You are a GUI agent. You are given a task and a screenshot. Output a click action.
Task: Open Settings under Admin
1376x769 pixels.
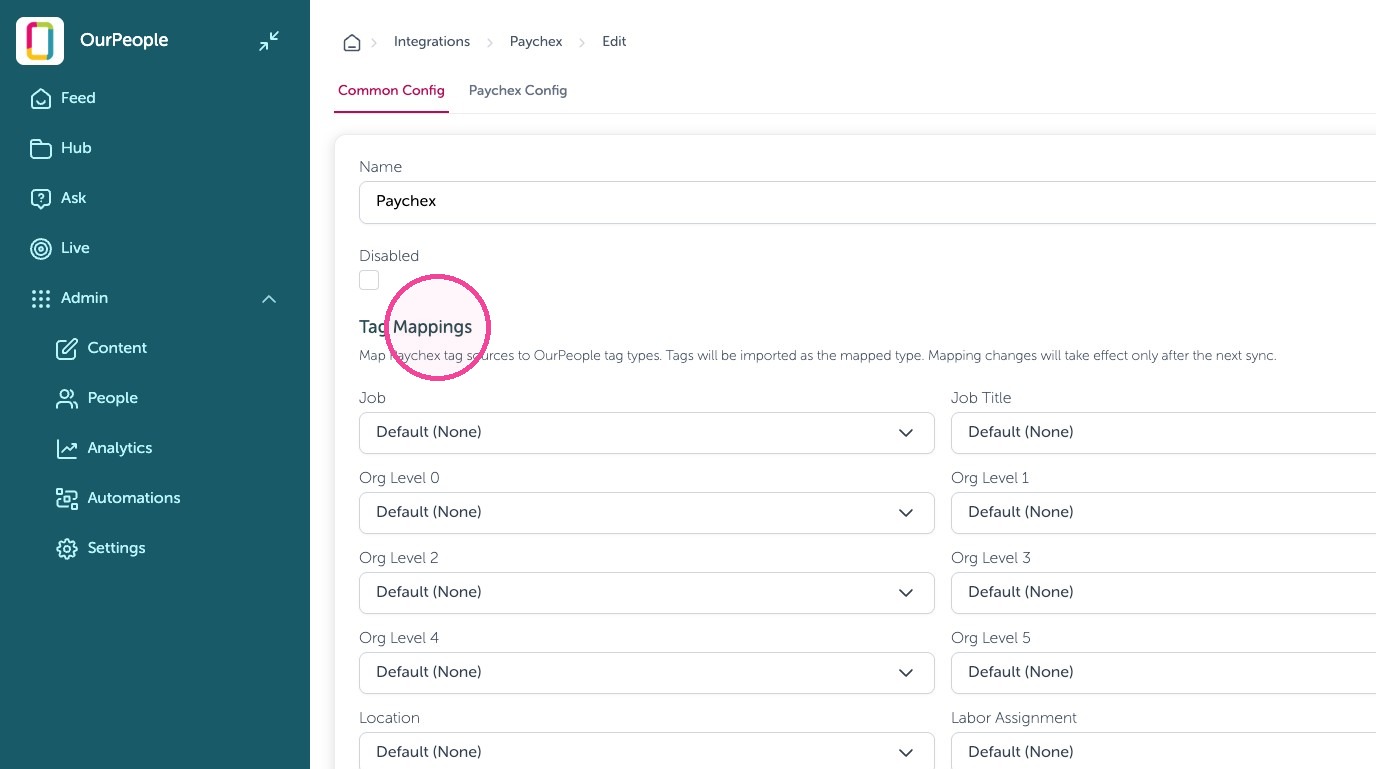(116, 548)
